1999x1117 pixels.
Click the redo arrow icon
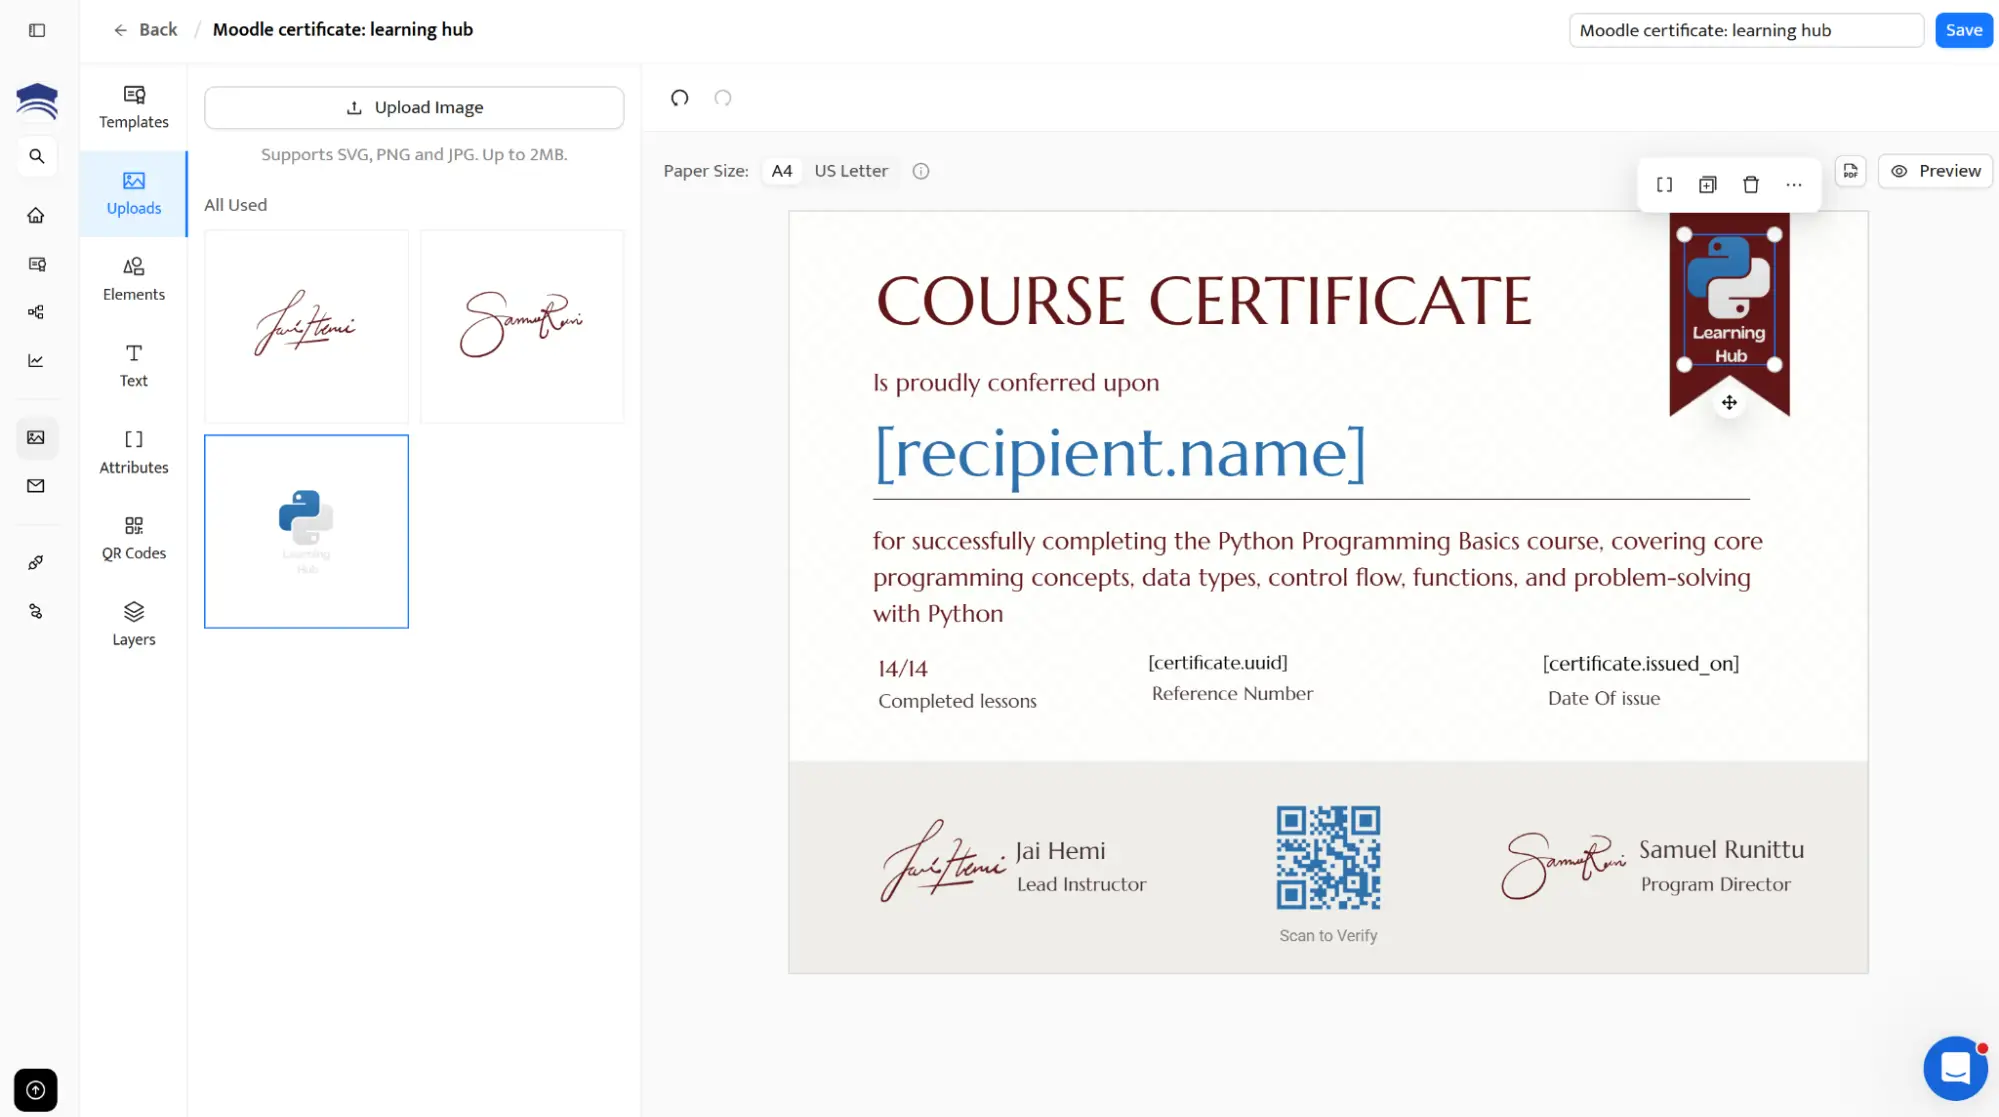(x=723, y=98)
